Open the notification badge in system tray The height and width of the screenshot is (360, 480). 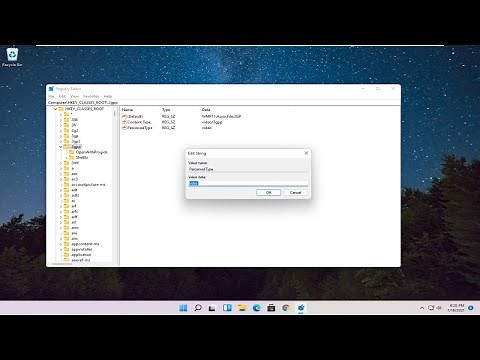[x=471, y=308]
